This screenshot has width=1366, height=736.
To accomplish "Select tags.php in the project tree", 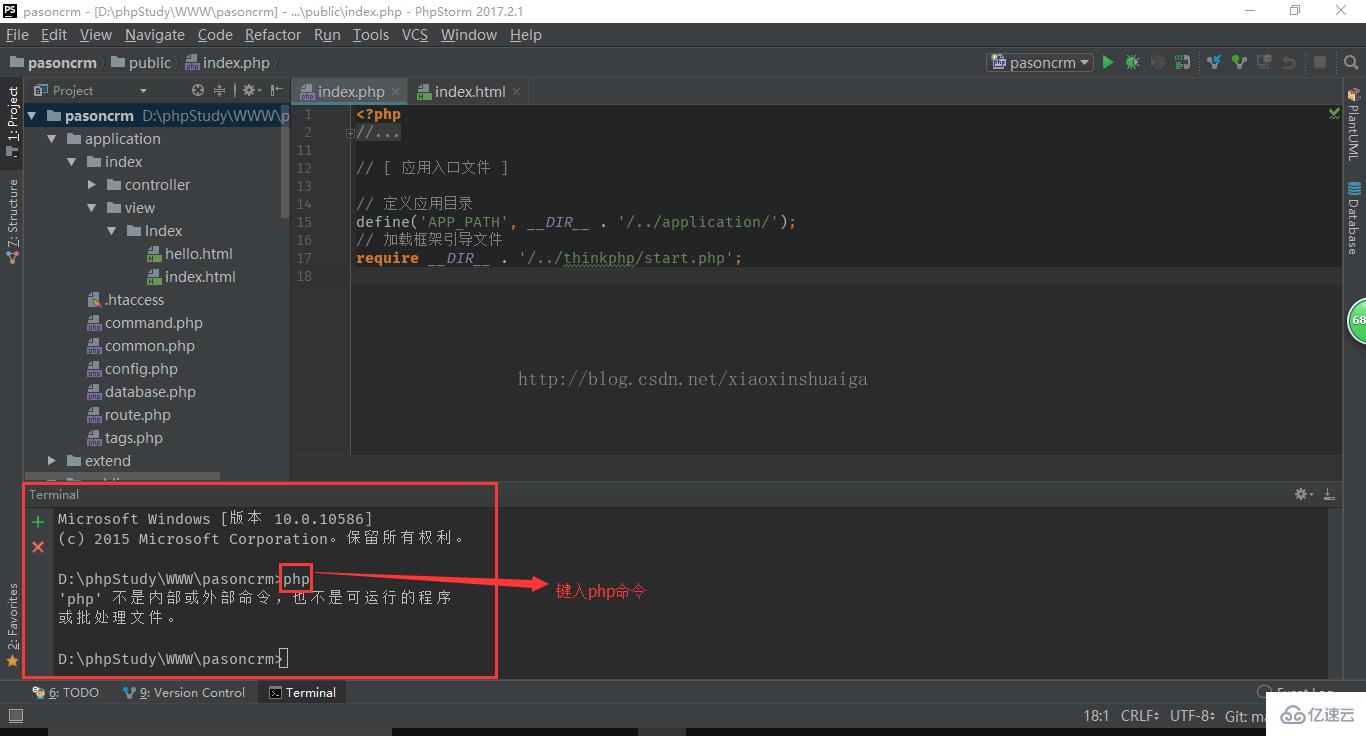I will pyautogui.click(x=124, y=438).
